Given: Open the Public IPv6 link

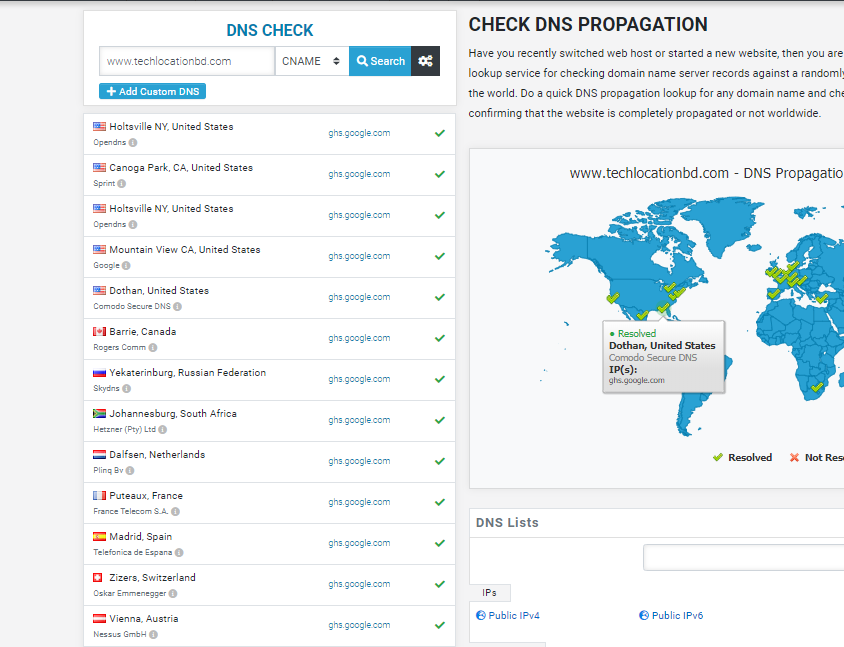Looking at the screenshot, I should pos(676,616).
